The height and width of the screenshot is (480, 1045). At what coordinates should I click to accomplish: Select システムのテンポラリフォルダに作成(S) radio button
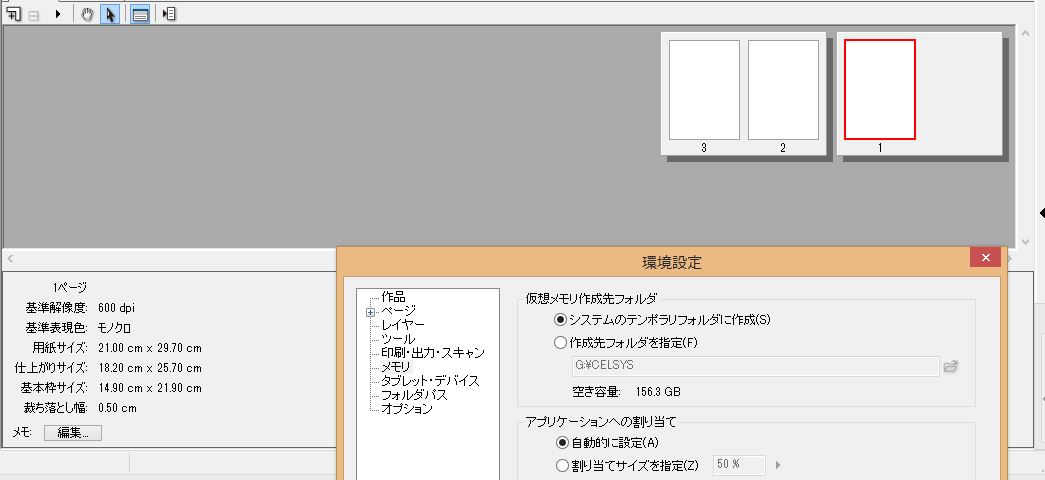(x=560, y=319)
